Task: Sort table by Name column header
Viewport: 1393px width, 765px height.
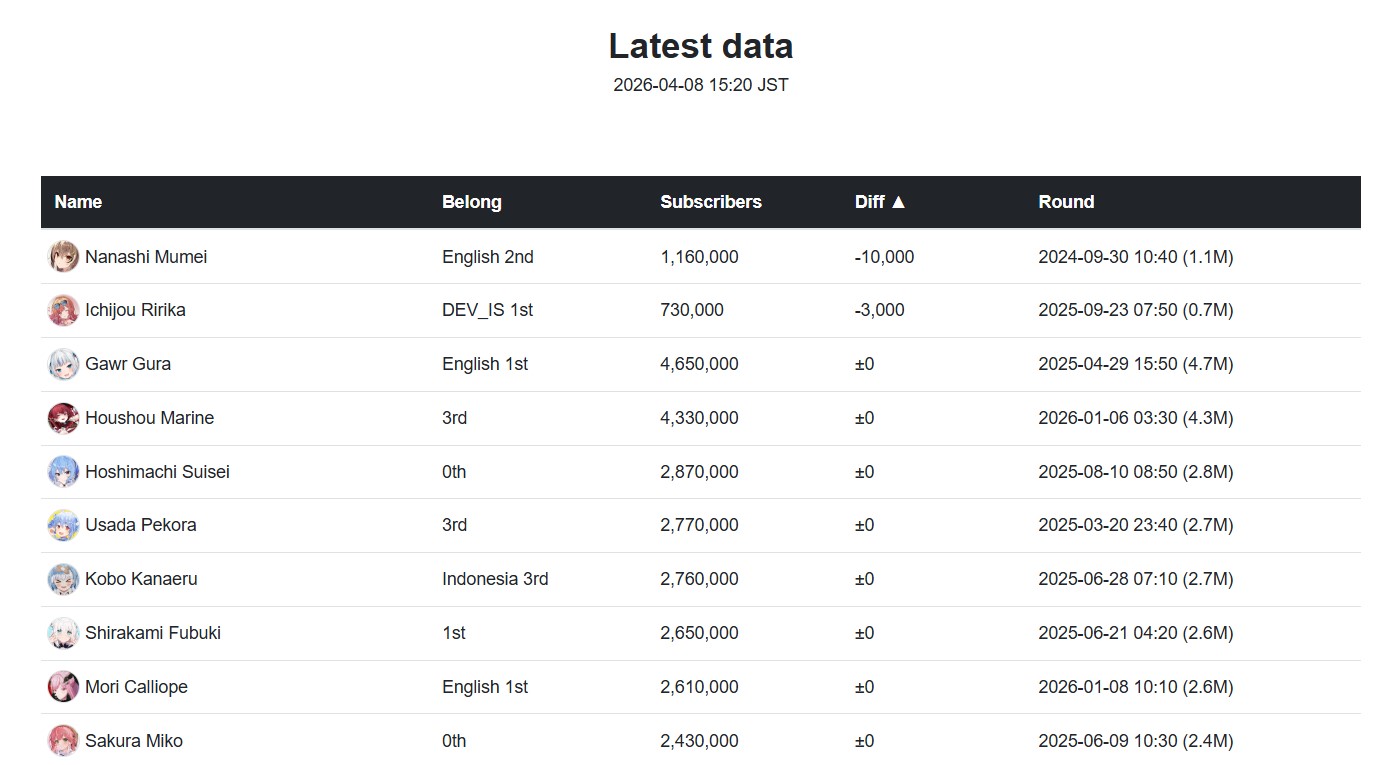Action: [78, 202]
